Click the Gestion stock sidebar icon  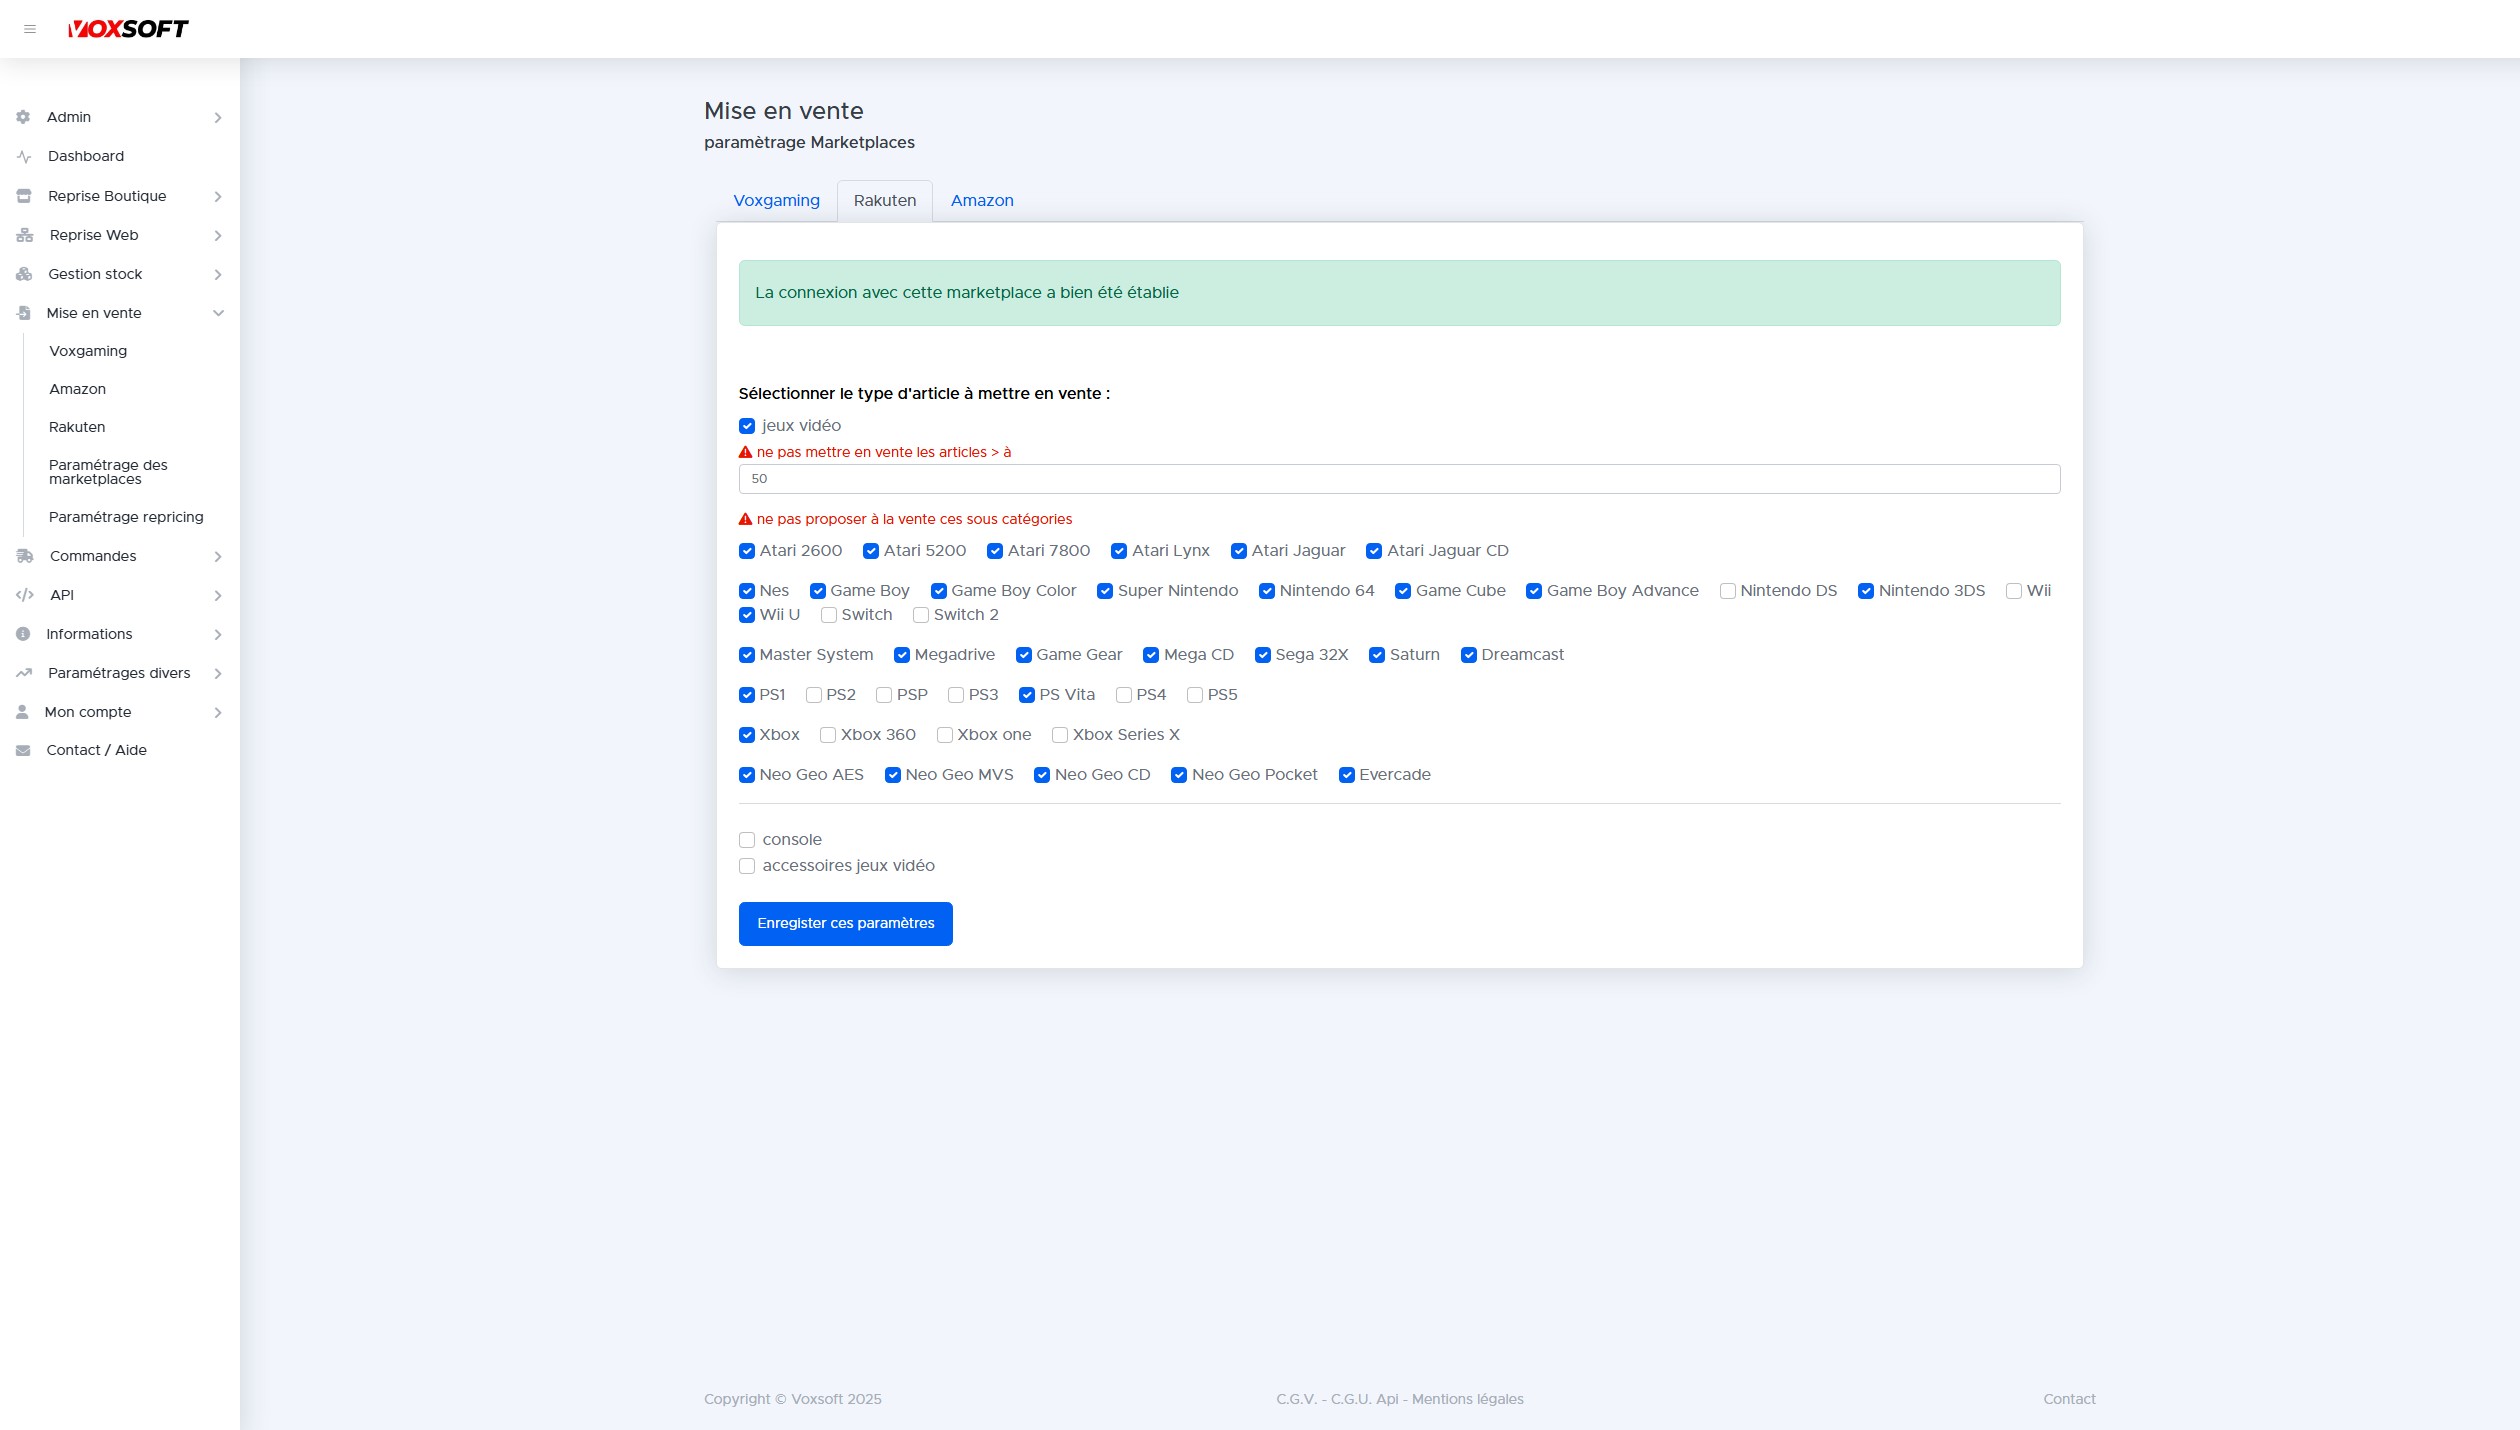click(24, 274)
